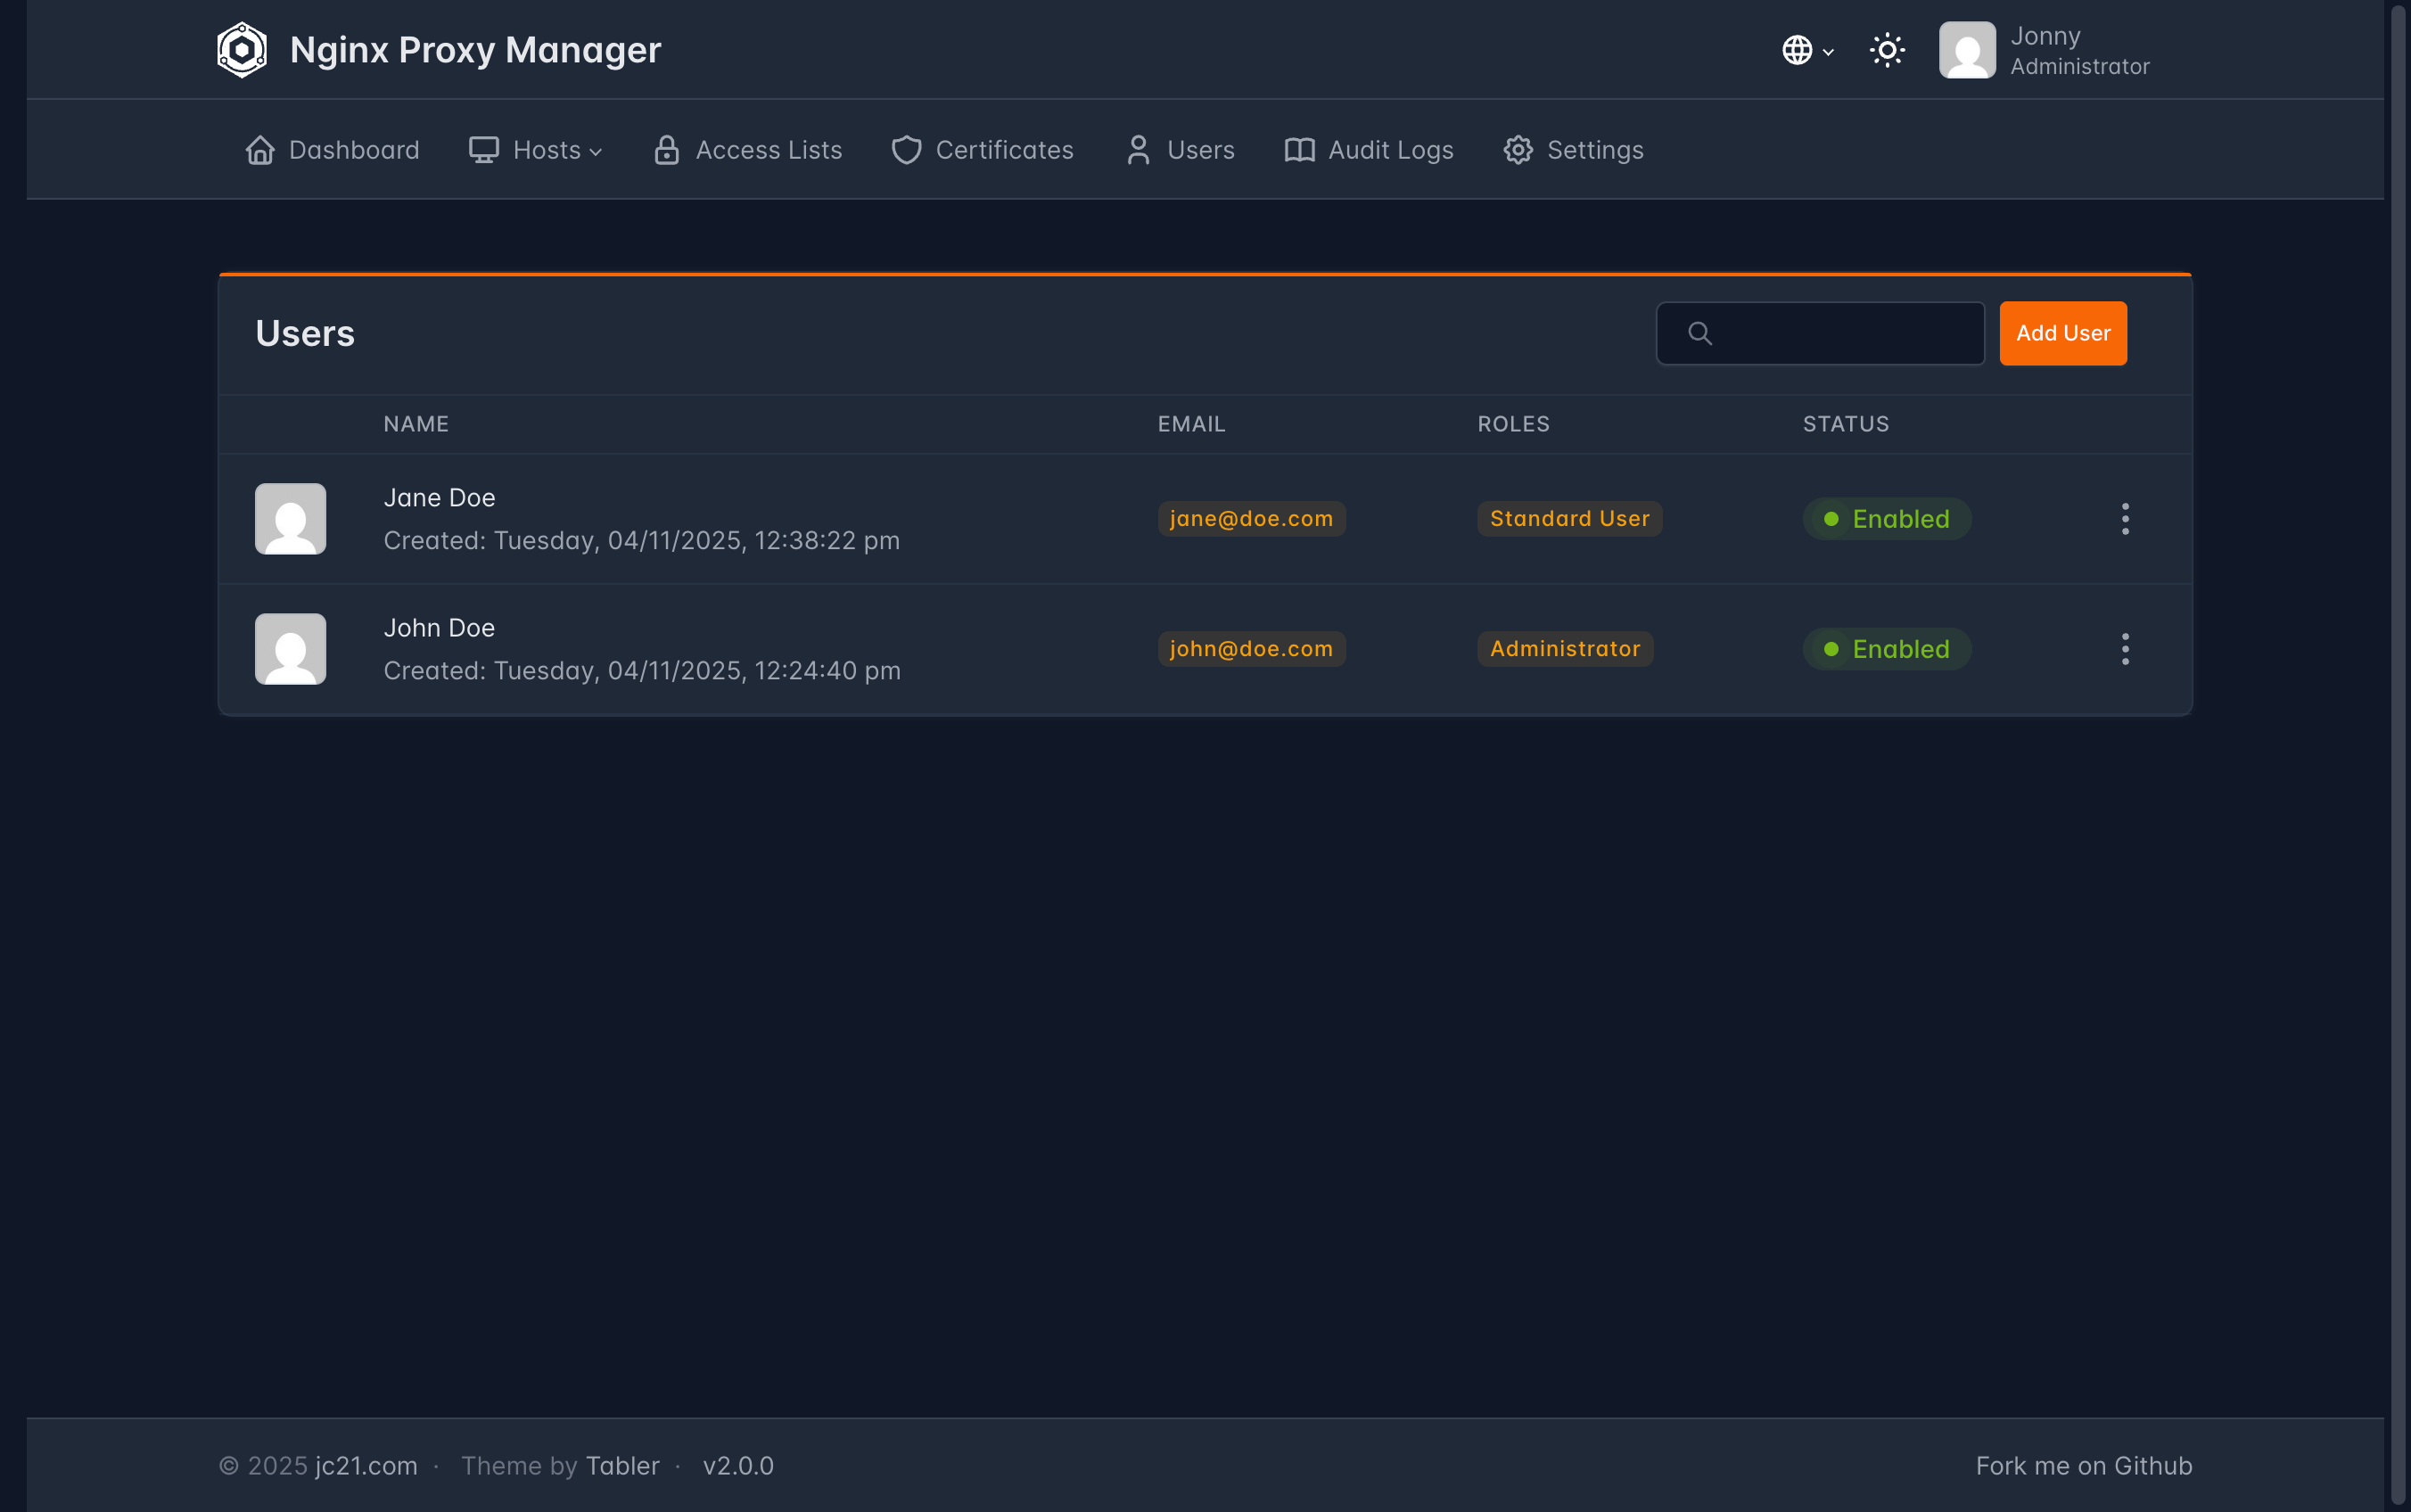Image resolution: width=2411 pixels, height=1512 pixels.
Task: Open John Doe's three-dot actions menu
Action: click(x=2125, y=649)
